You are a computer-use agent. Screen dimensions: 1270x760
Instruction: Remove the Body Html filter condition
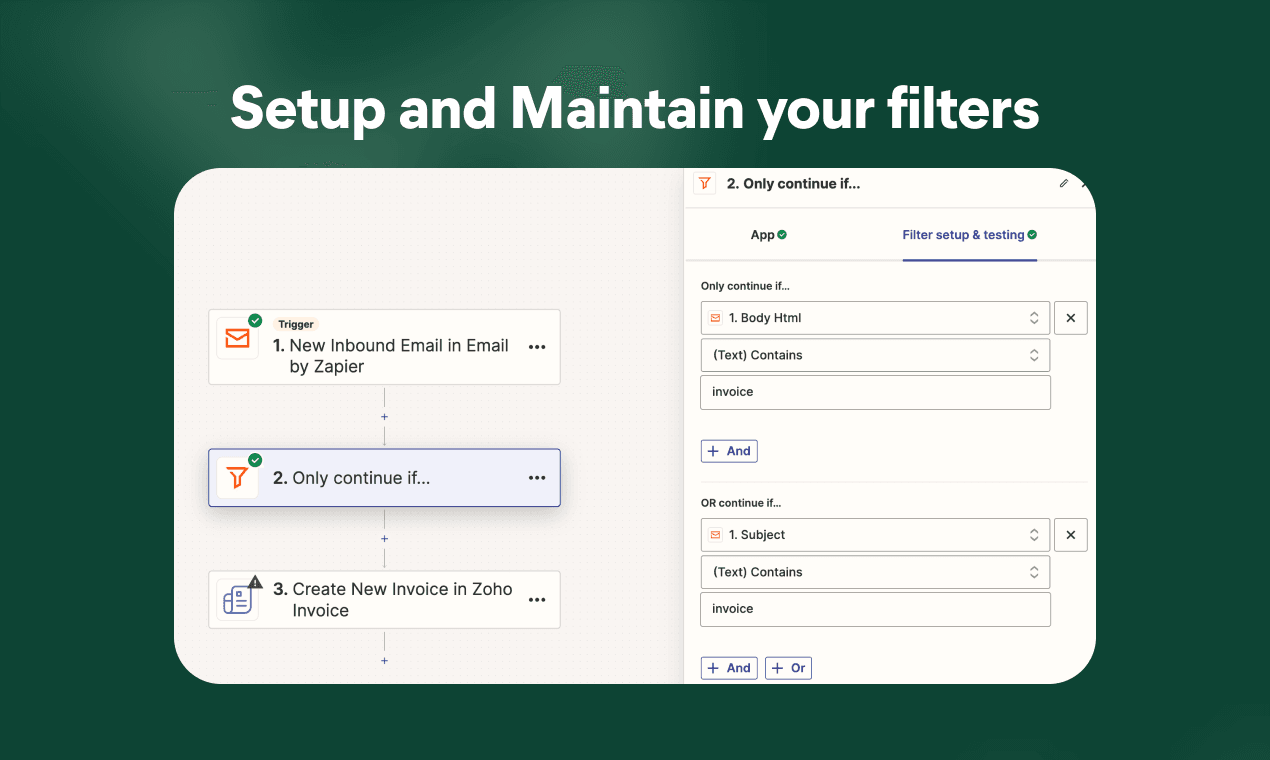click(x=1070, y=318)
